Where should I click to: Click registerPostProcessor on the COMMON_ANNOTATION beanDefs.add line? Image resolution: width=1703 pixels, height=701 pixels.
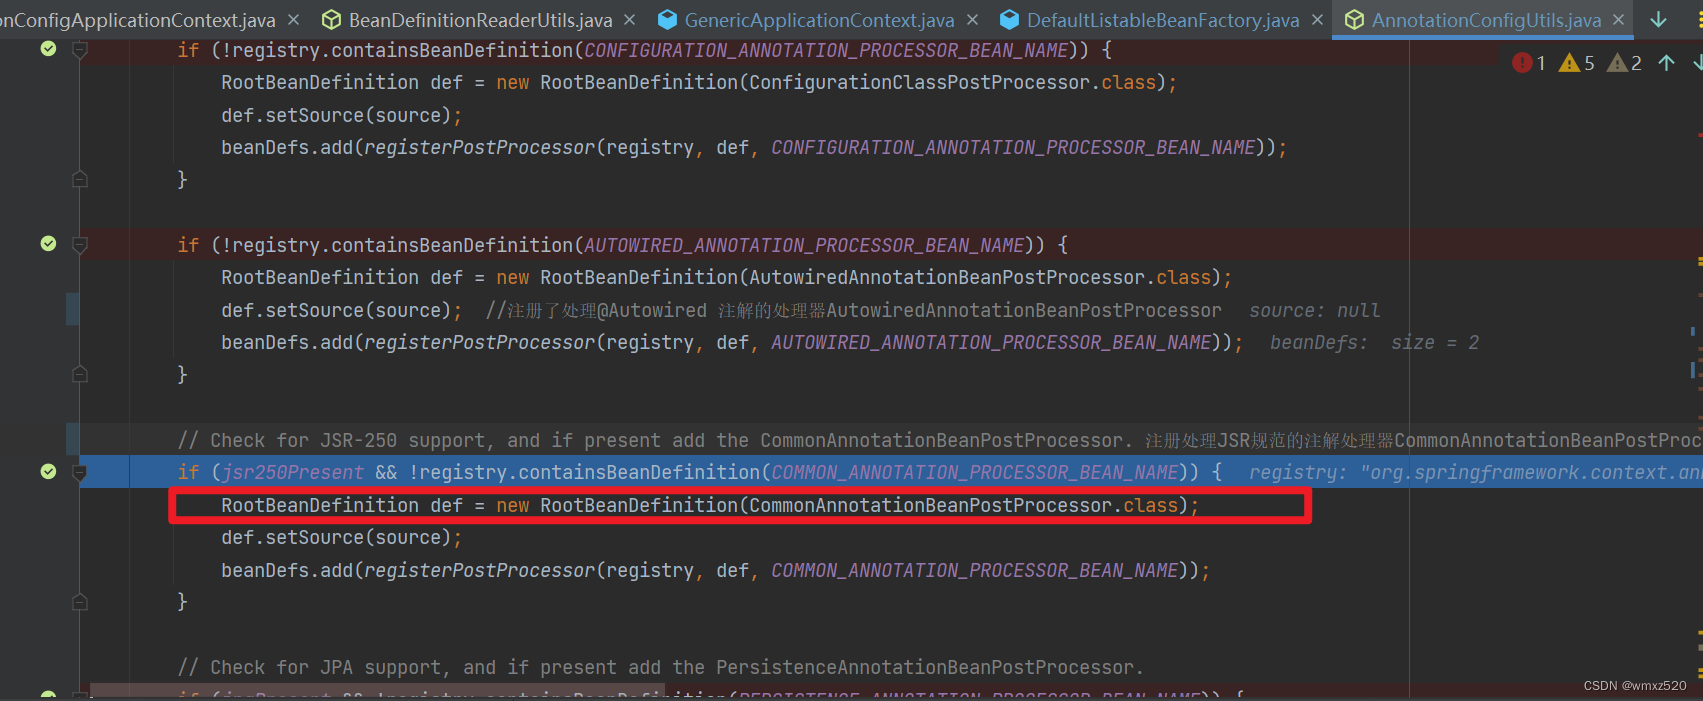coord(479,570)
